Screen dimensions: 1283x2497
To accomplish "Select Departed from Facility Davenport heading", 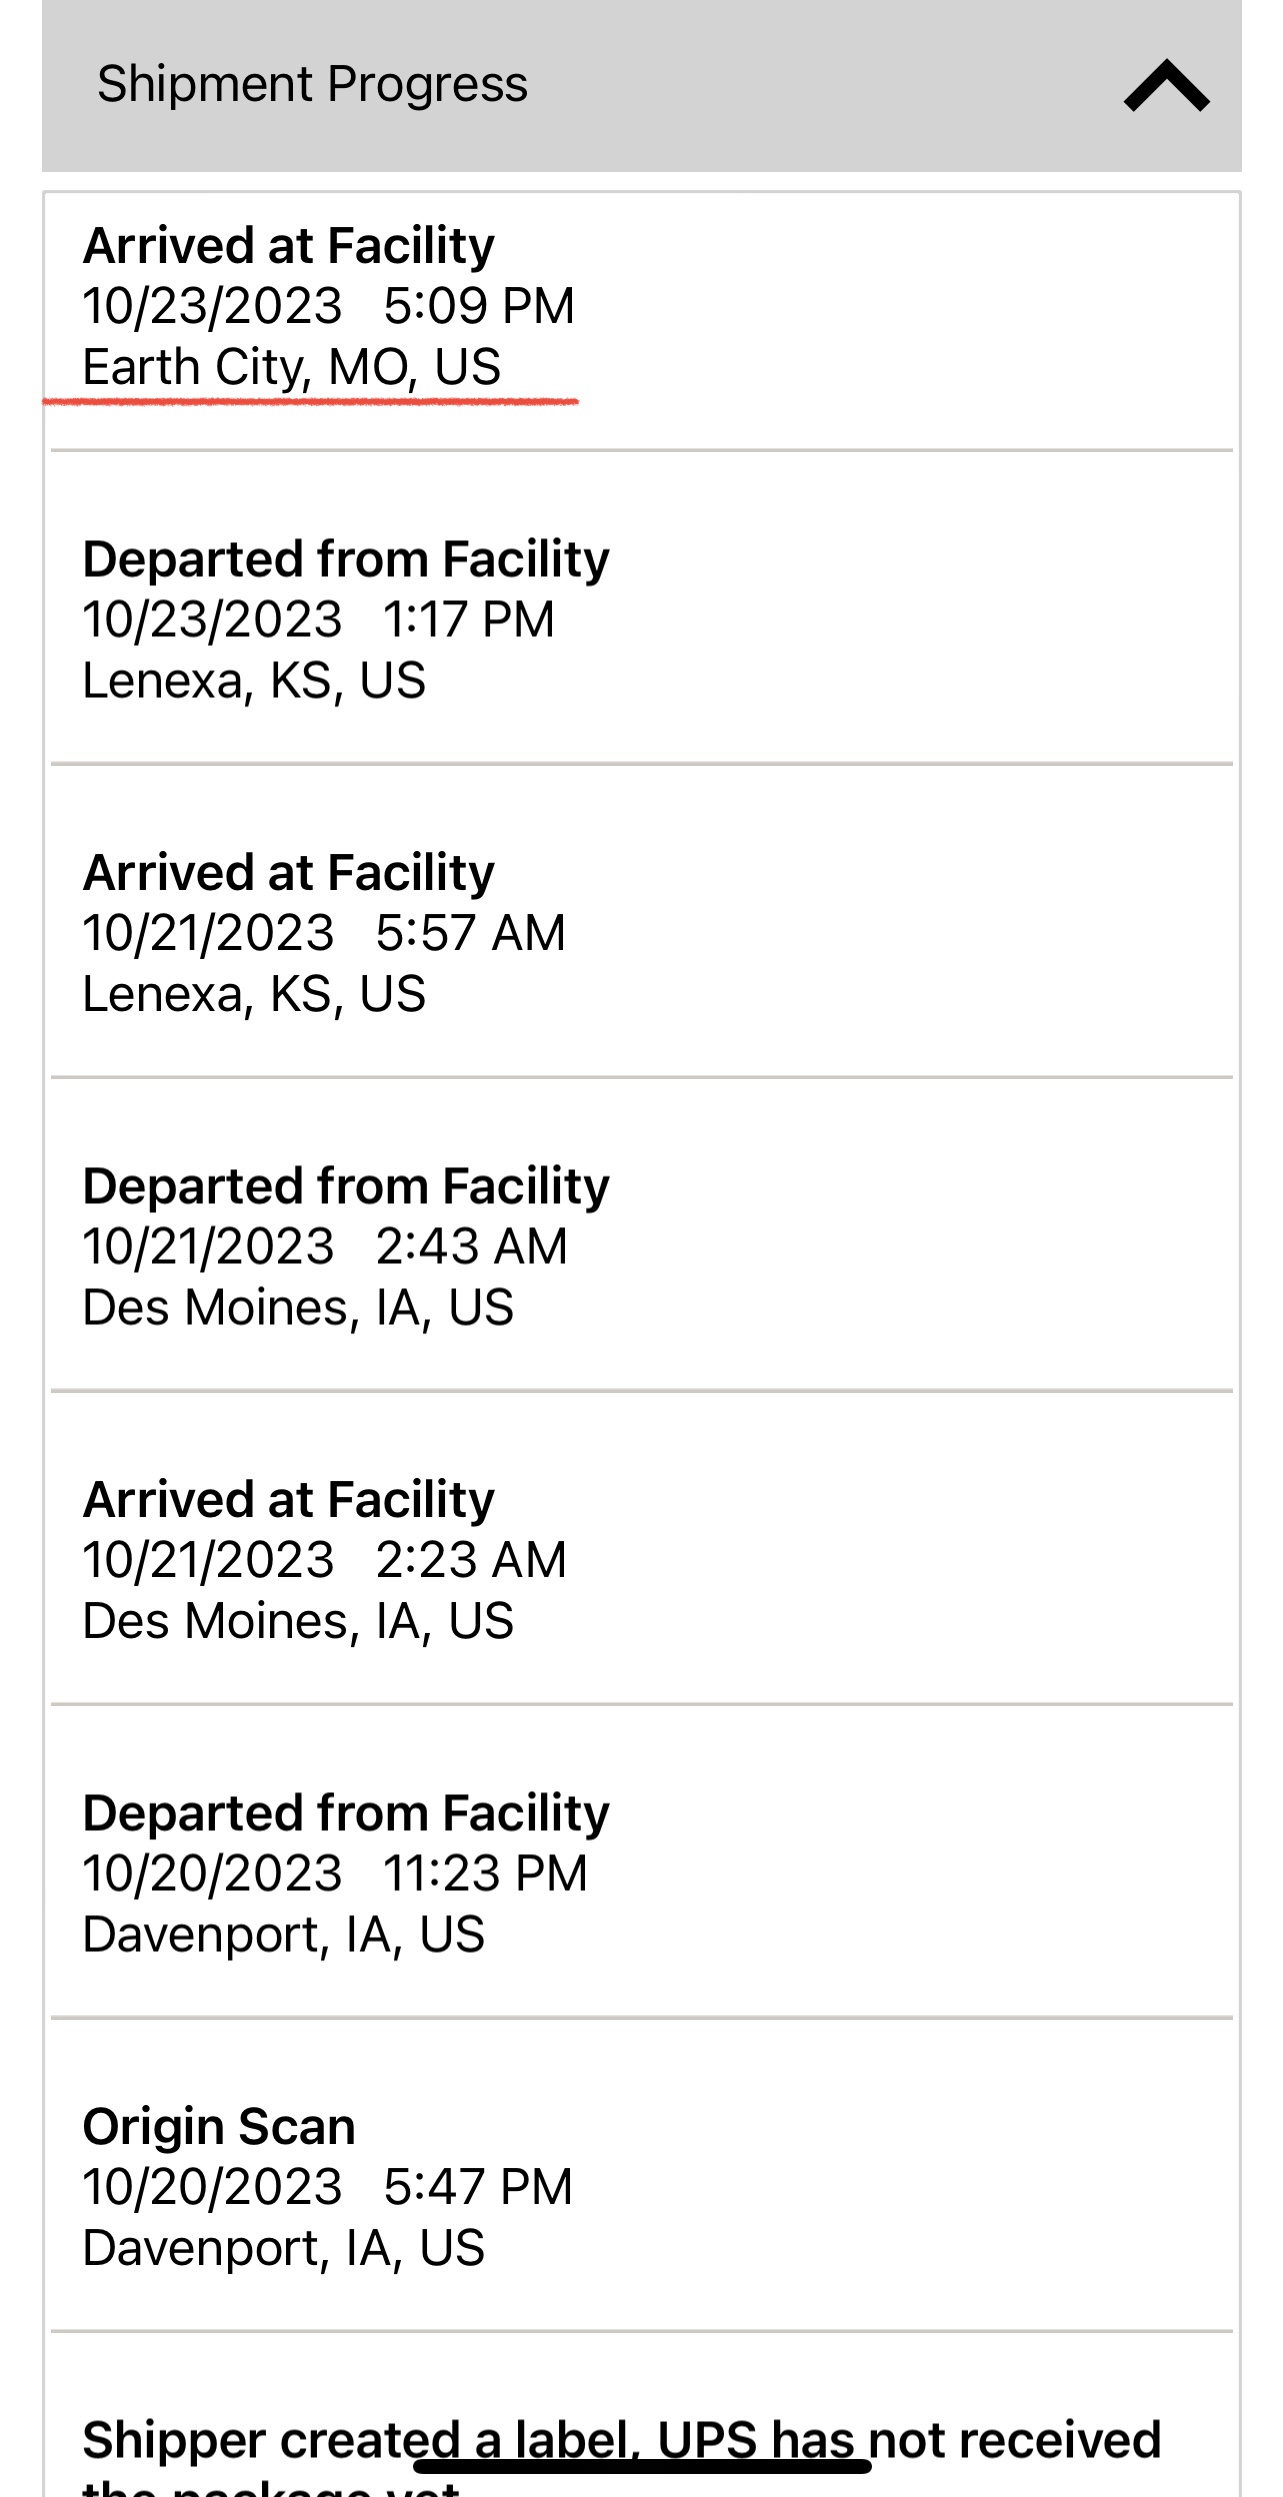I will point(346,1813).
